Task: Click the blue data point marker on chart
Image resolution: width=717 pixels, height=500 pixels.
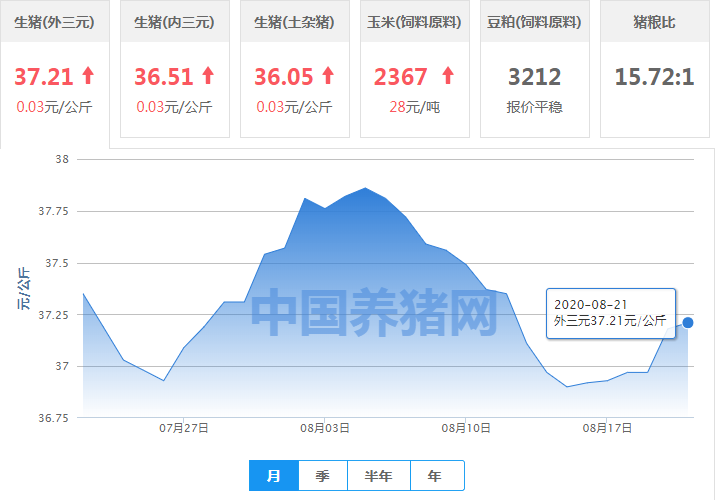Action: pyautogui.click(x=688, y=322)
